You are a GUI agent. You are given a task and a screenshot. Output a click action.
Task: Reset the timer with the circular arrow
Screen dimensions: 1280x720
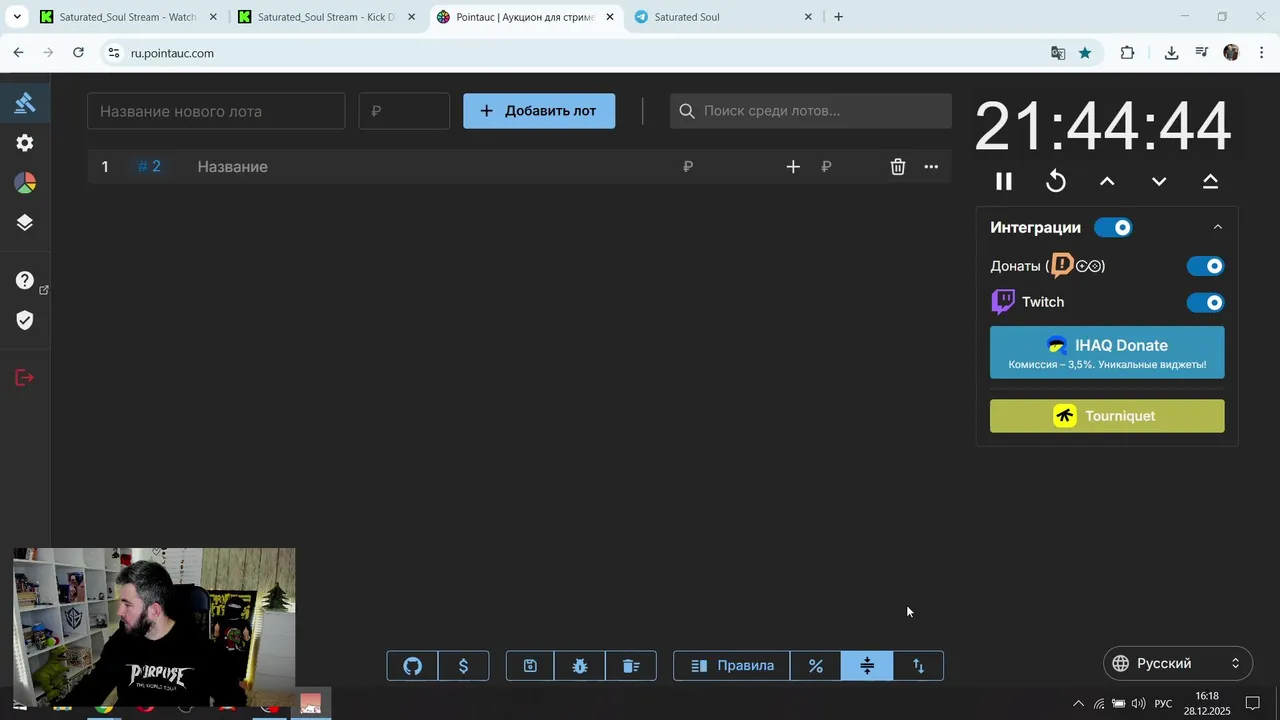[1055, 181]
